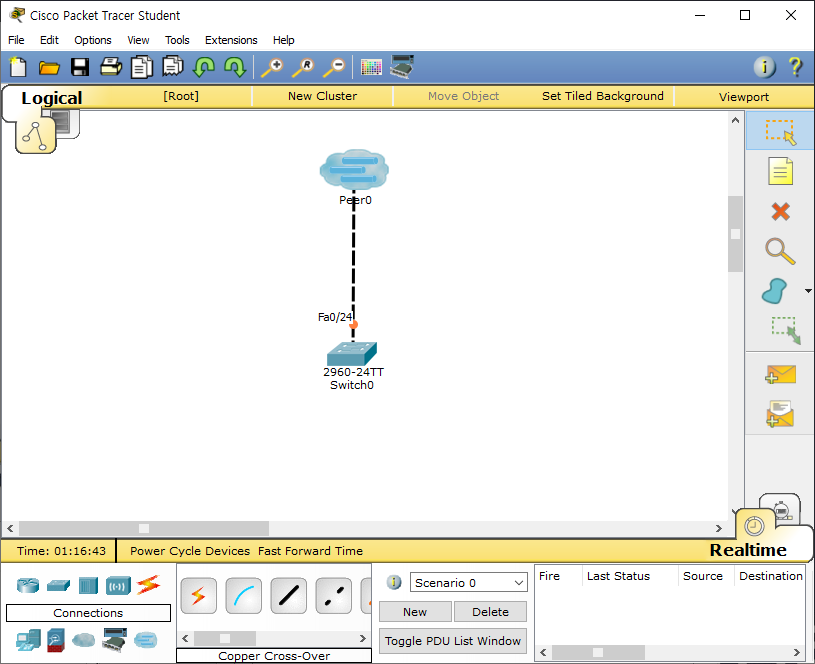
Task: Open the Extensions menu
Action: pos(231,40)
